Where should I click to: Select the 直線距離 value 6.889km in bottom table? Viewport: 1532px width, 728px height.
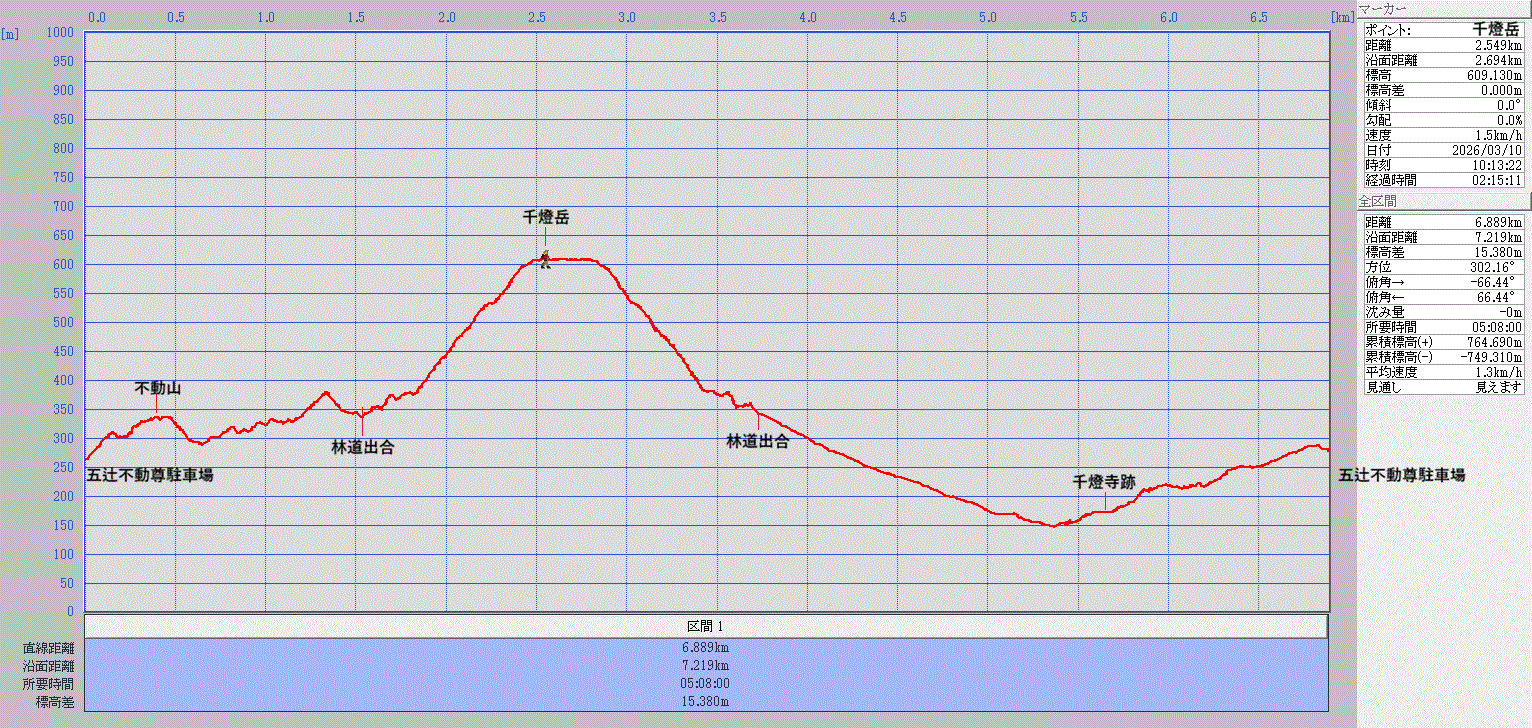click(706, 647)
